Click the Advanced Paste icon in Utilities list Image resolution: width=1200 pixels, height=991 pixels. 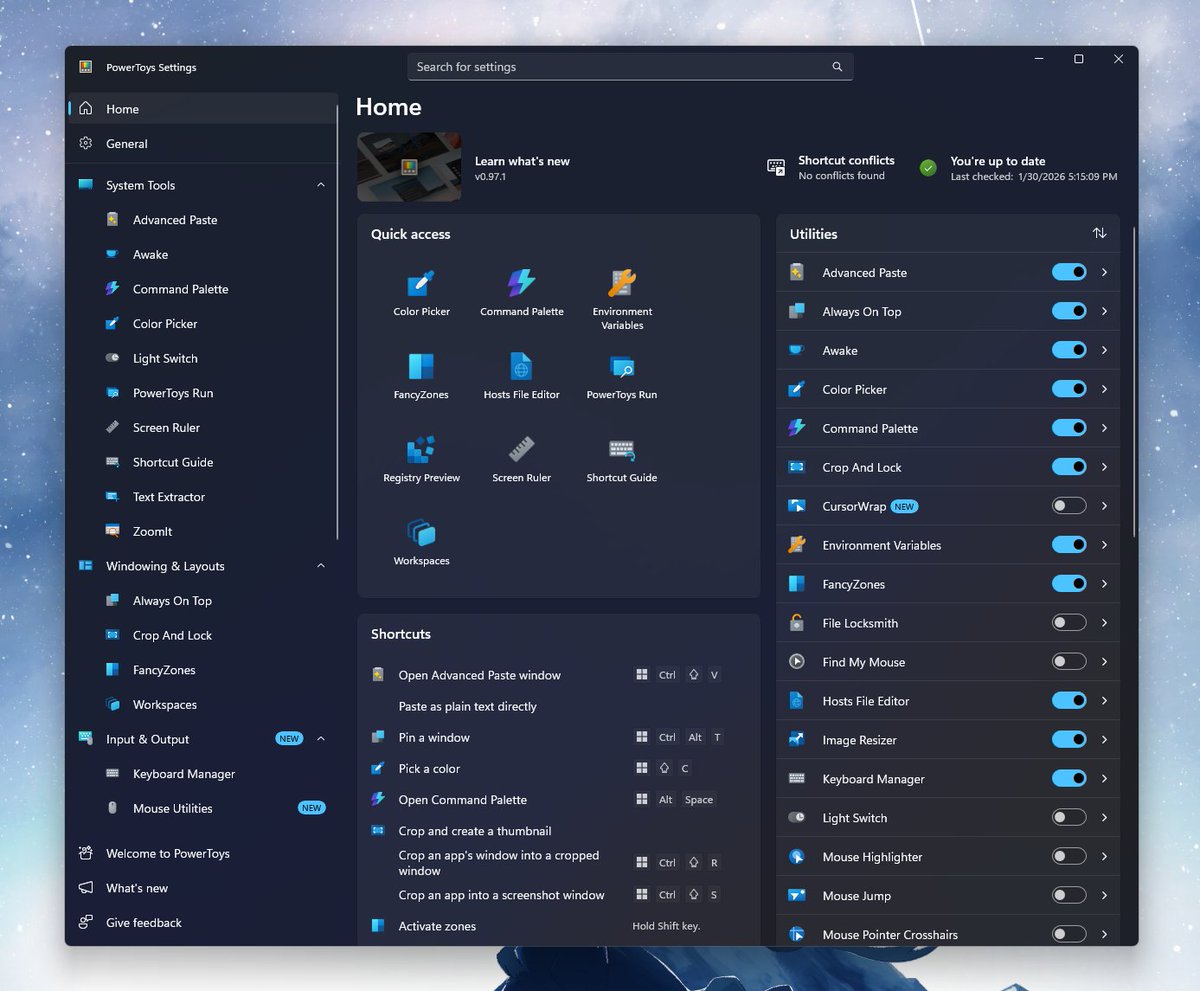click(797, 272)
